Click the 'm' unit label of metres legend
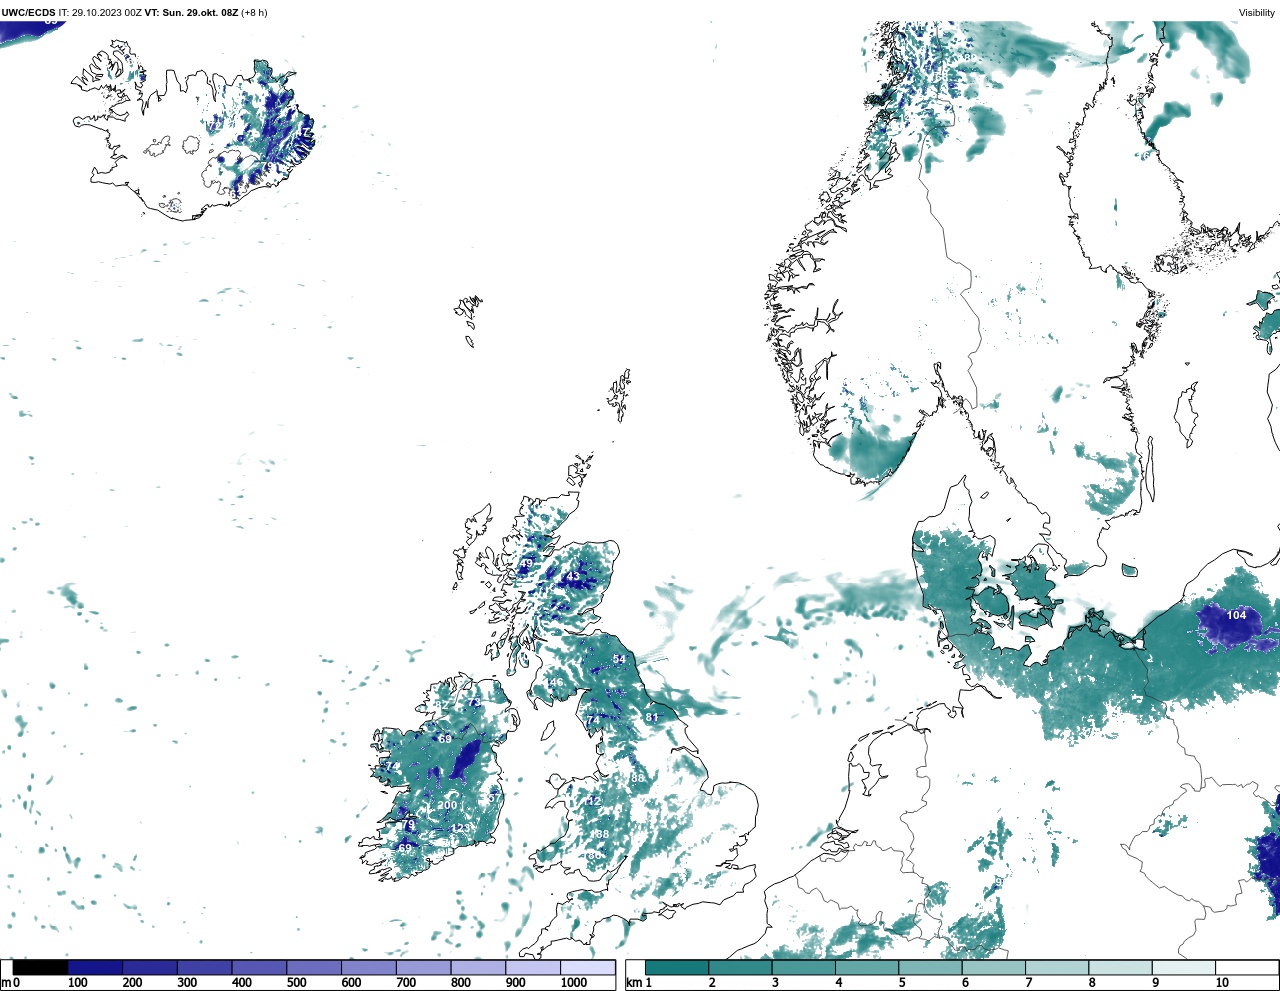The image size is (1280, 991). pyautogui.click(x=6, y=983)
